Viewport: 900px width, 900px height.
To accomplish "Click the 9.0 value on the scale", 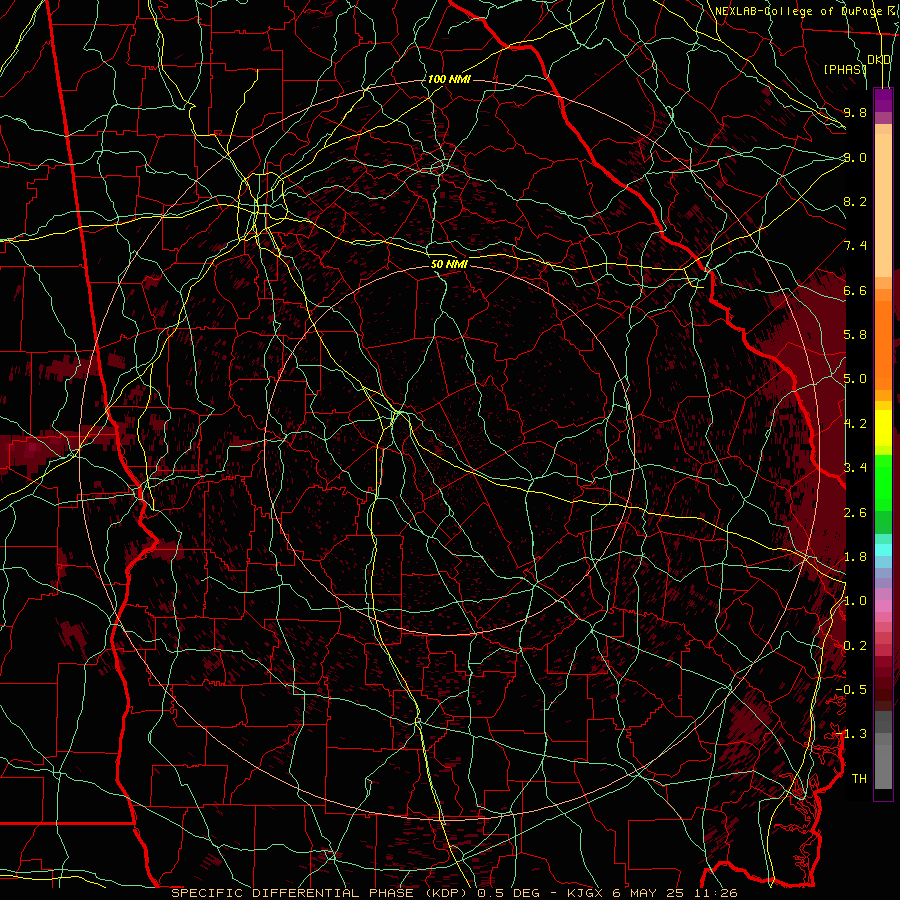I will 855,157.
